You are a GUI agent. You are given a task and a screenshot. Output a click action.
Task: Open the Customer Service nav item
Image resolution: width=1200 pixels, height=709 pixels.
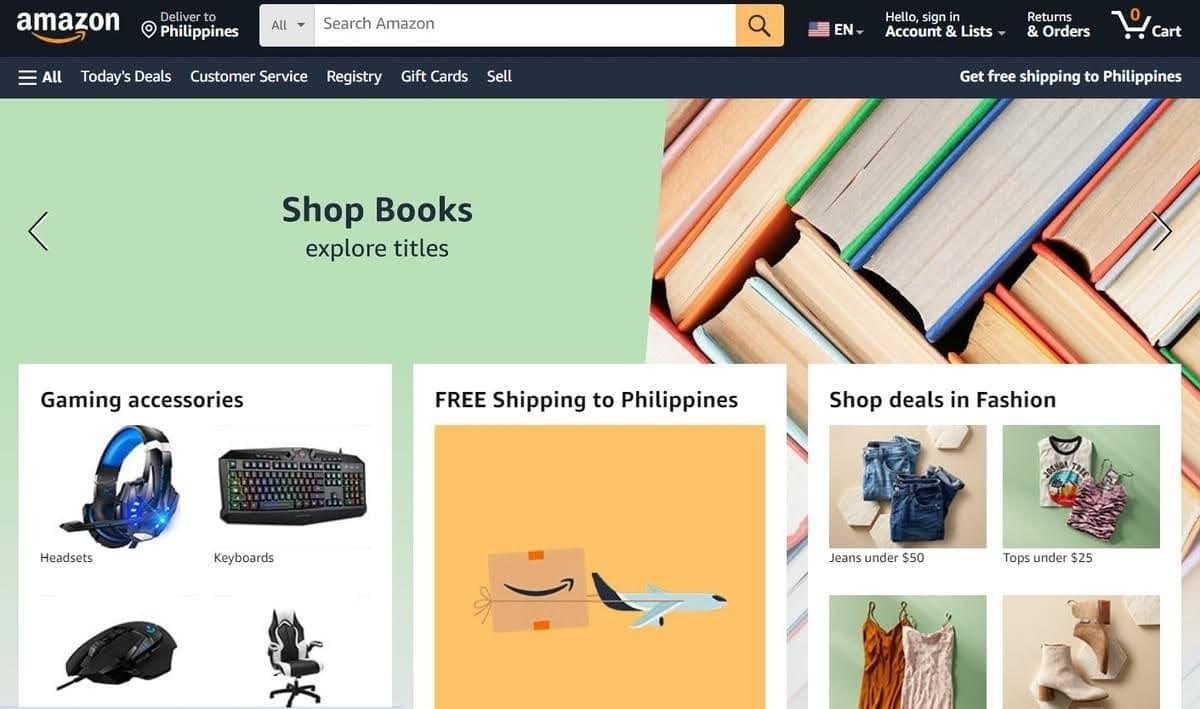249,77
